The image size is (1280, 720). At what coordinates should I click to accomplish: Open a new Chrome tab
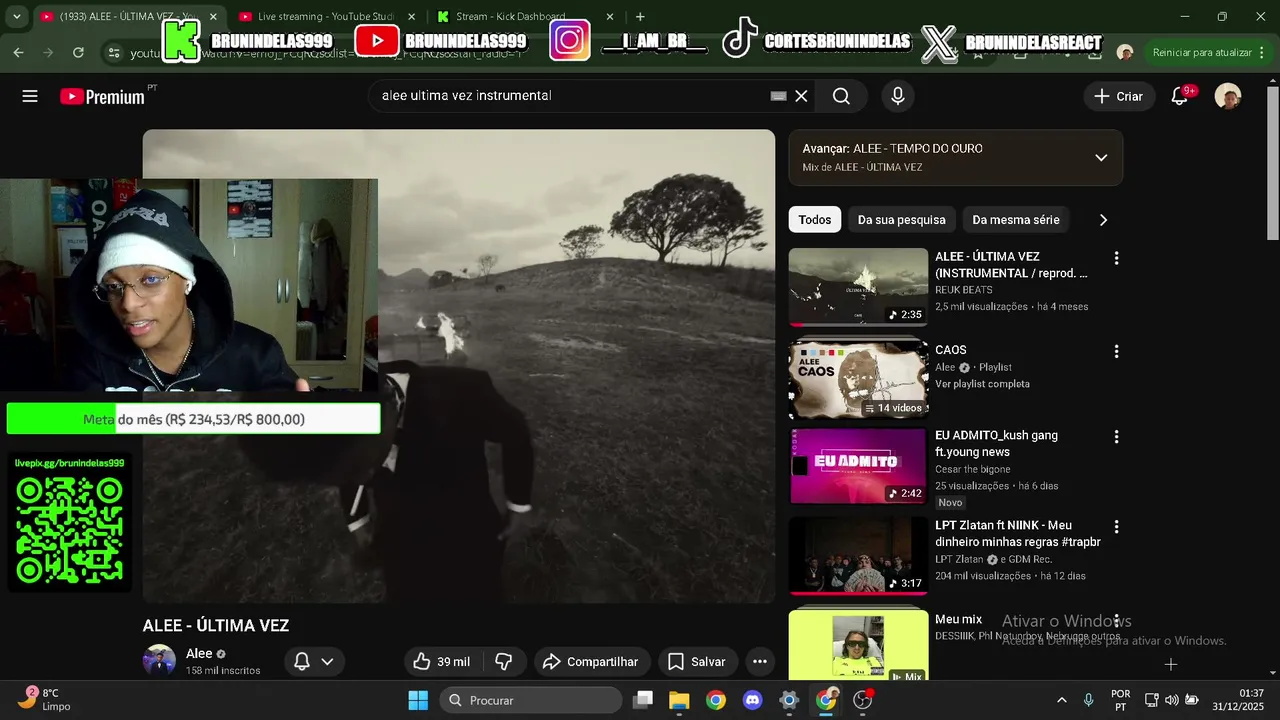click(640, 16)
